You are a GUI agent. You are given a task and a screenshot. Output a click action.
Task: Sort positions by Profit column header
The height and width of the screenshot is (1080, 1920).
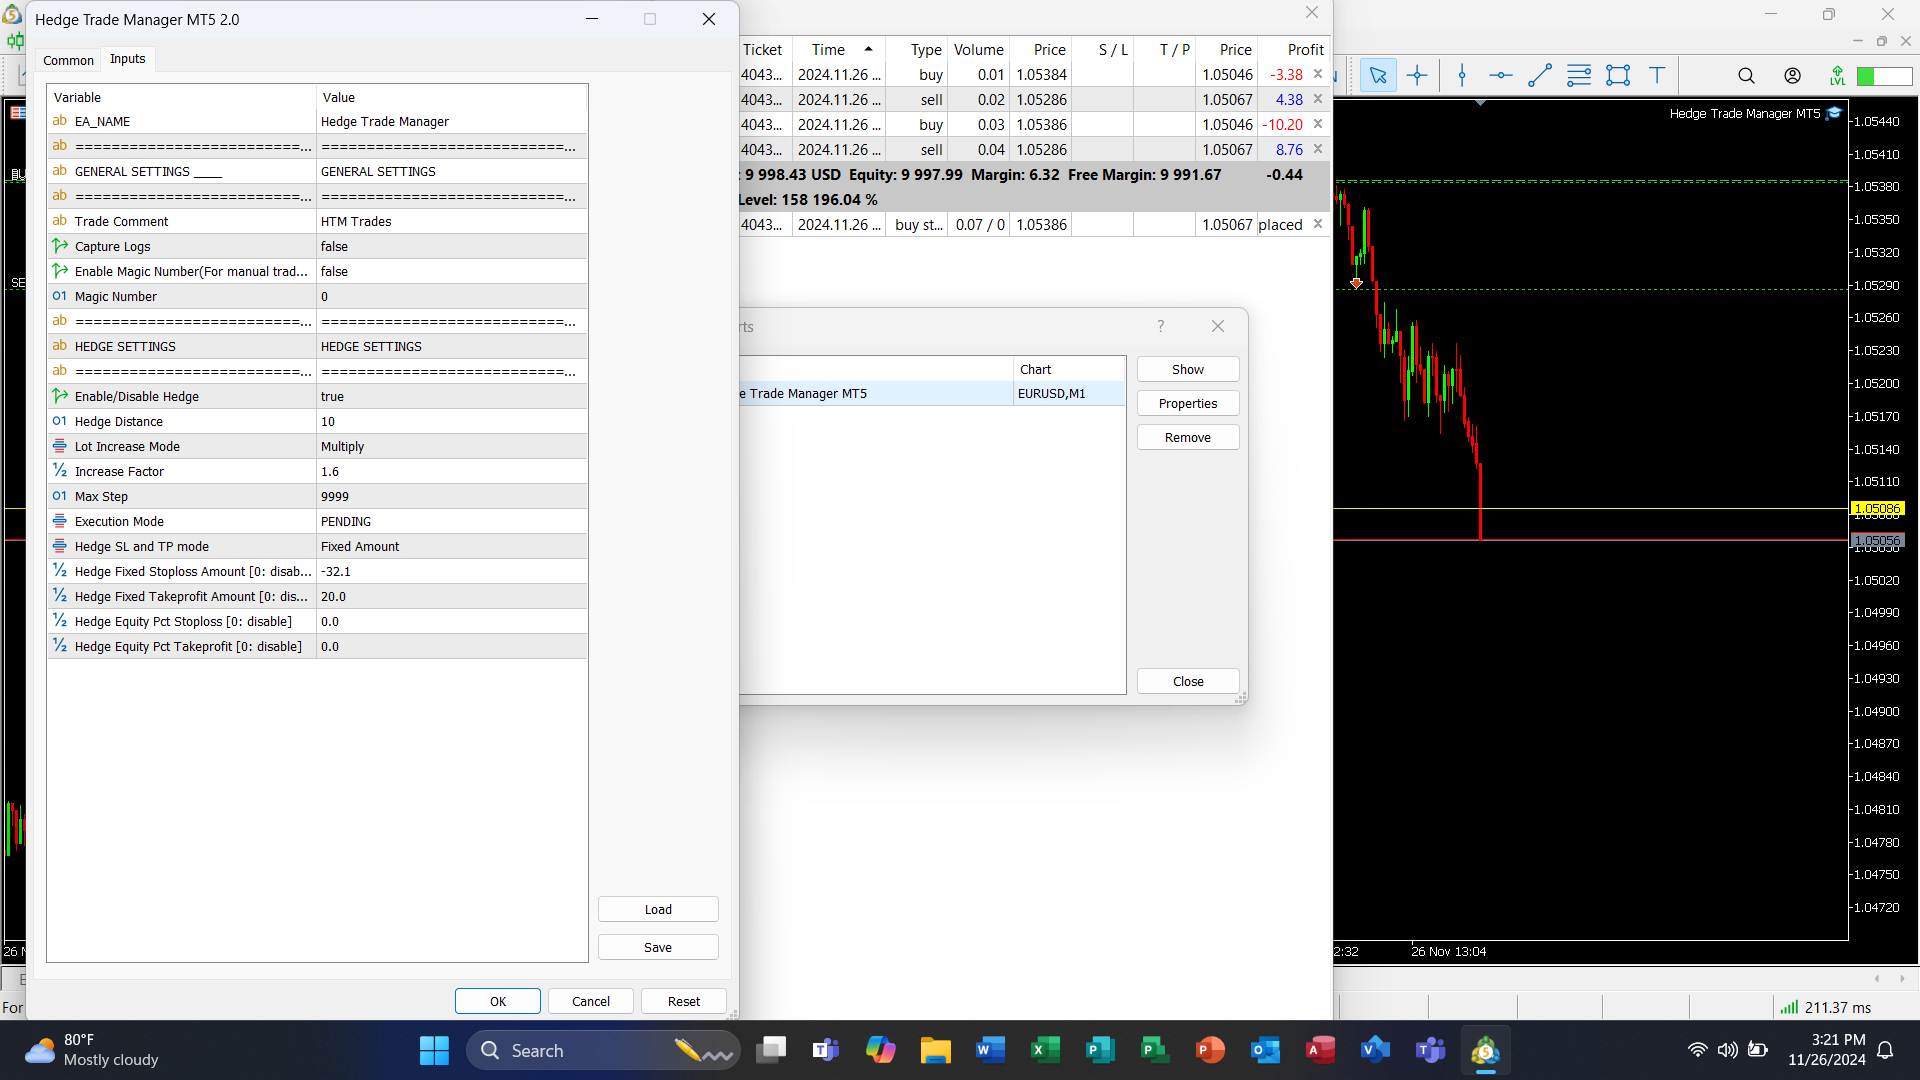[x=1295, y=49]
